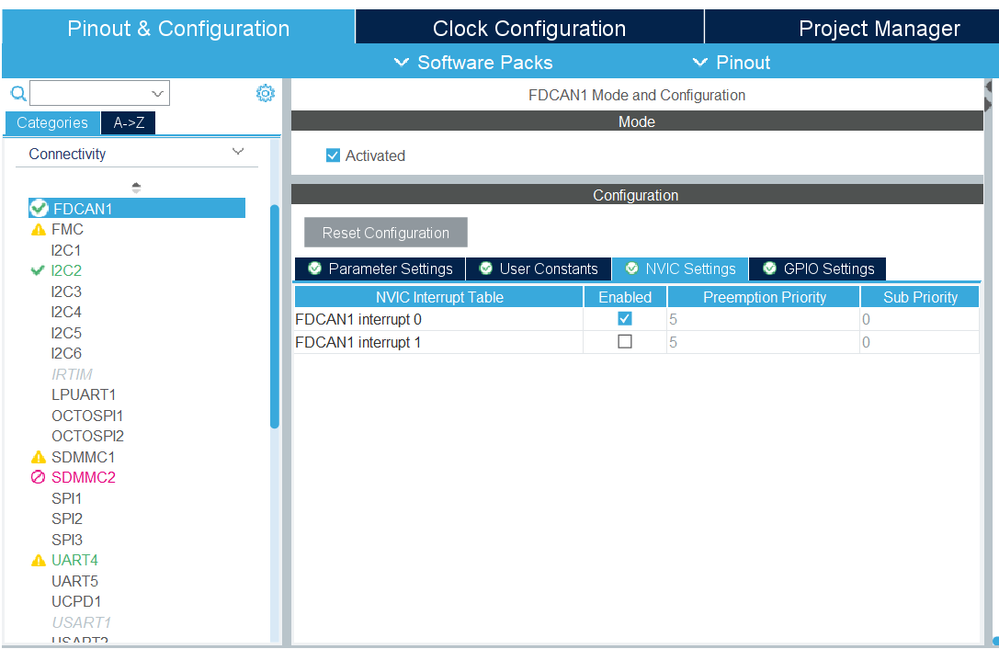Toggle the Activated checkbox
Screen dimensions: 999x651
333,155
